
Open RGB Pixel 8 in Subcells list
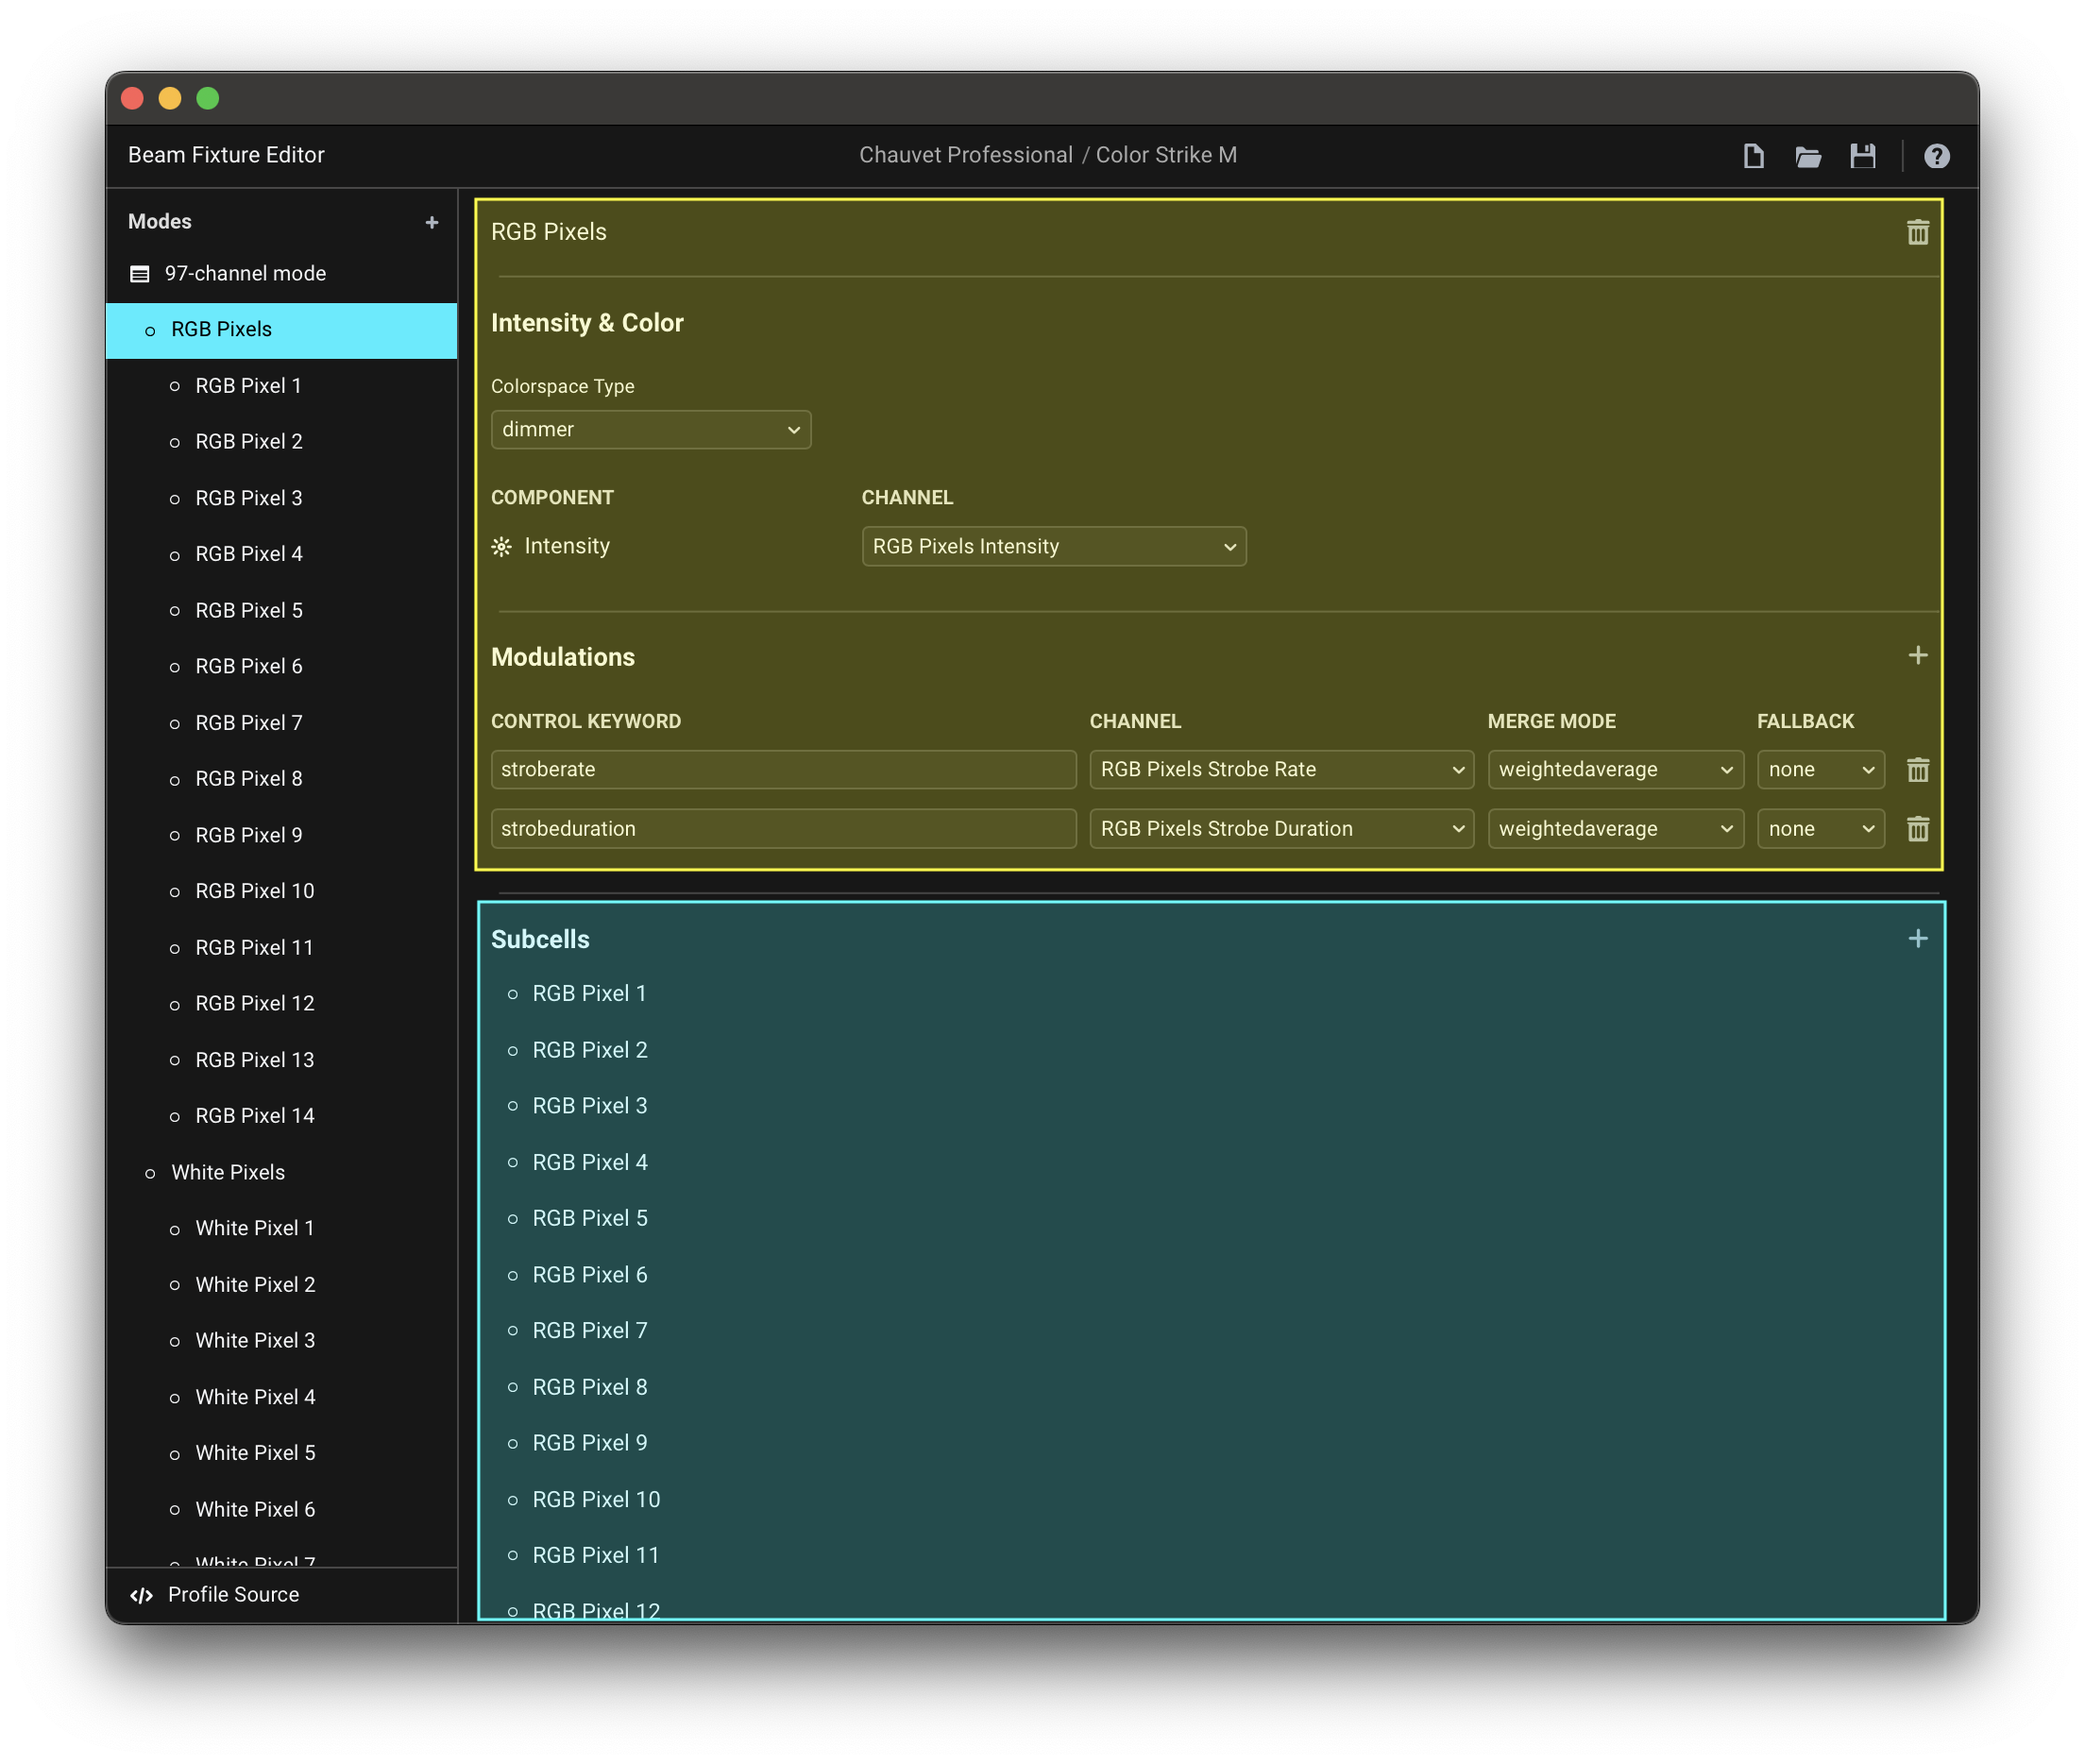point(589,1387)
